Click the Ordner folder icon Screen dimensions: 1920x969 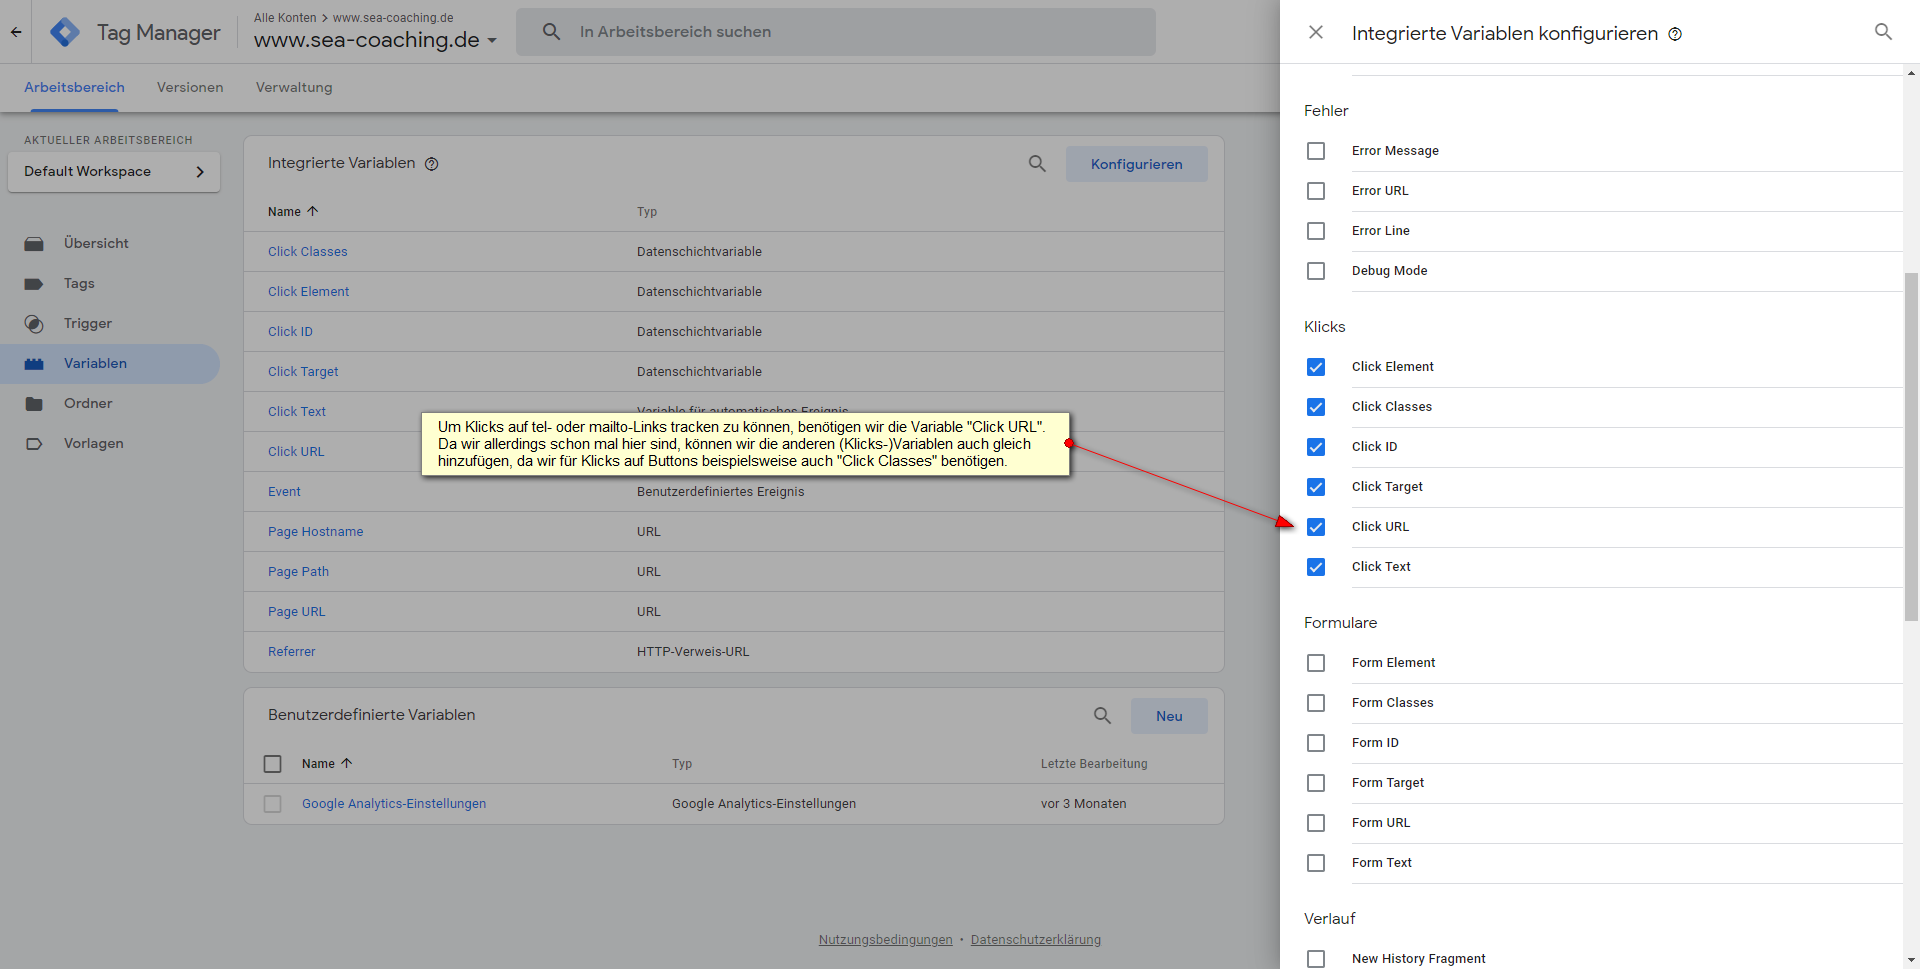(34, 404)
